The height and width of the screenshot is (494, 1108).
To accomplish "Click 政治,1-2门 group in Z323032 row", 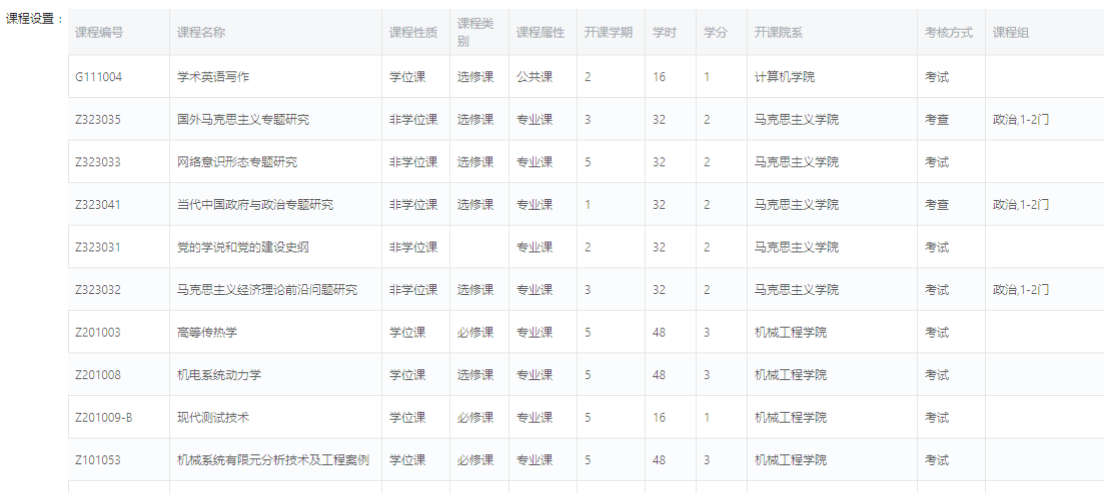I will 1021,290.
